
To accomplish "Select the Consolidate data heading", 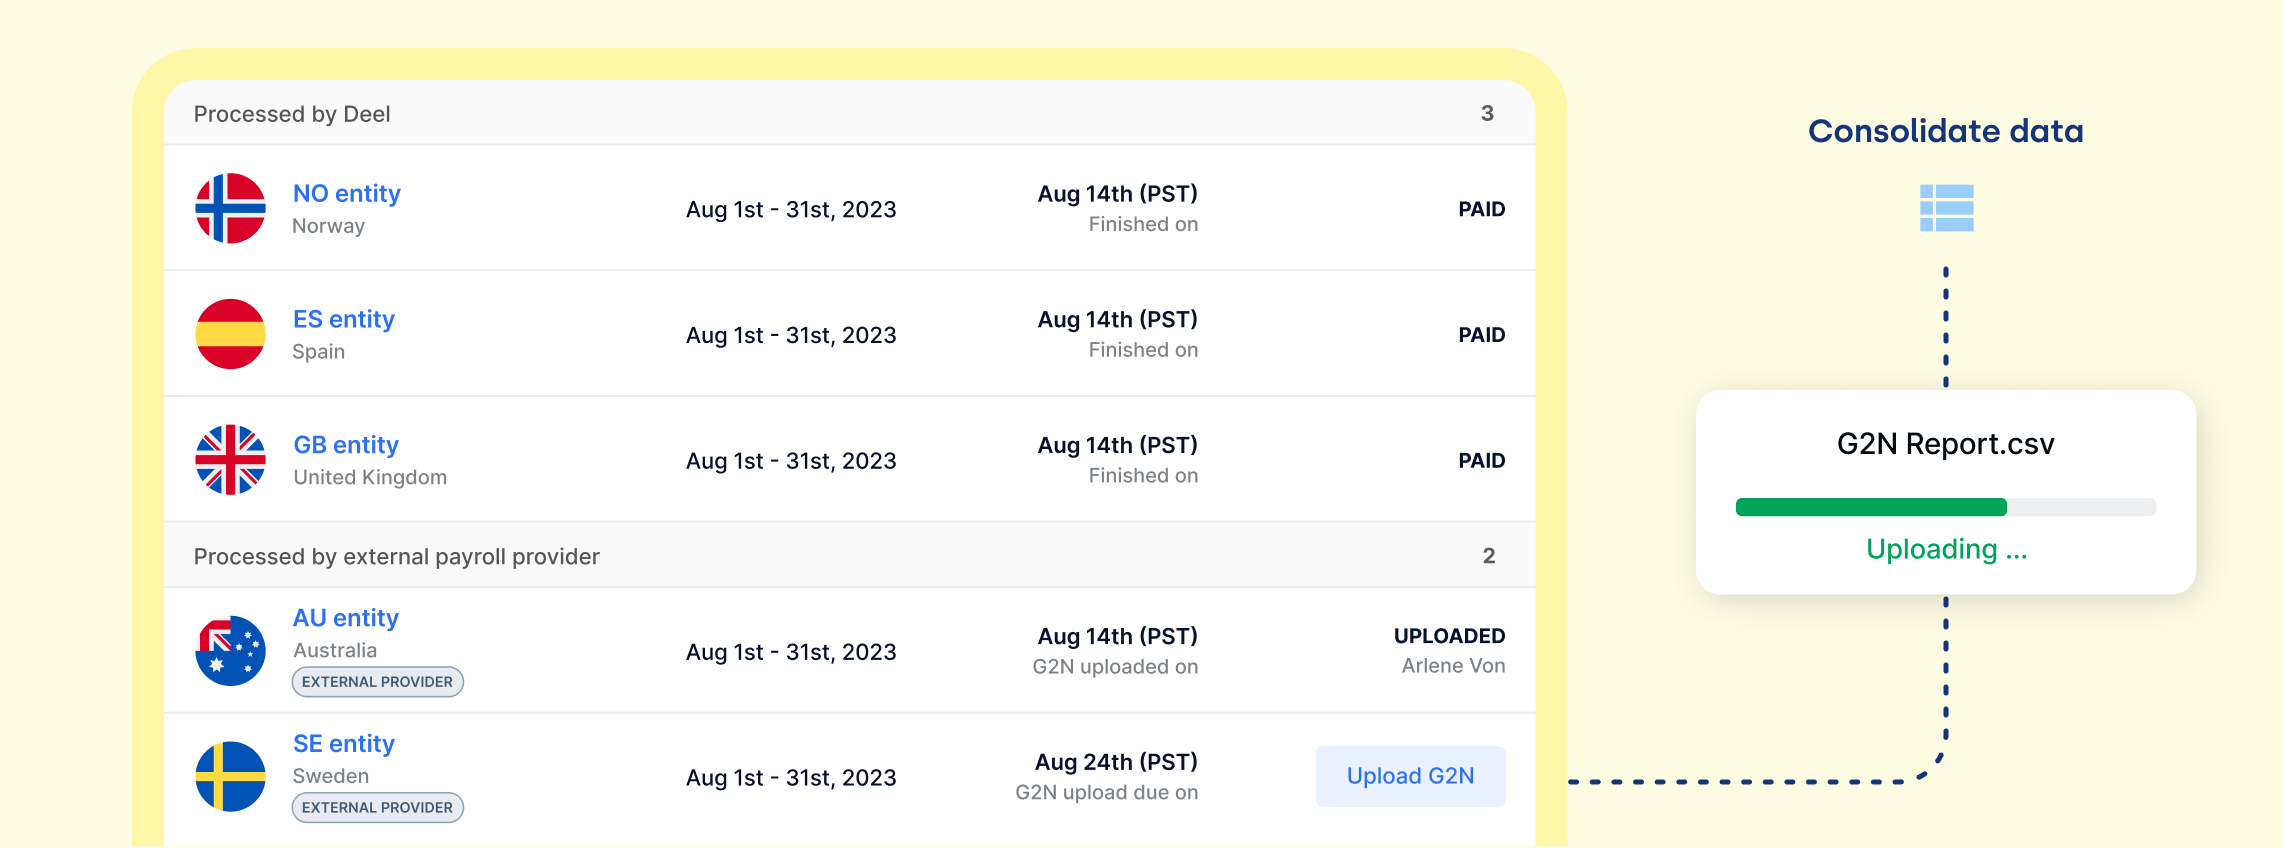I will tap(1946, 131).
